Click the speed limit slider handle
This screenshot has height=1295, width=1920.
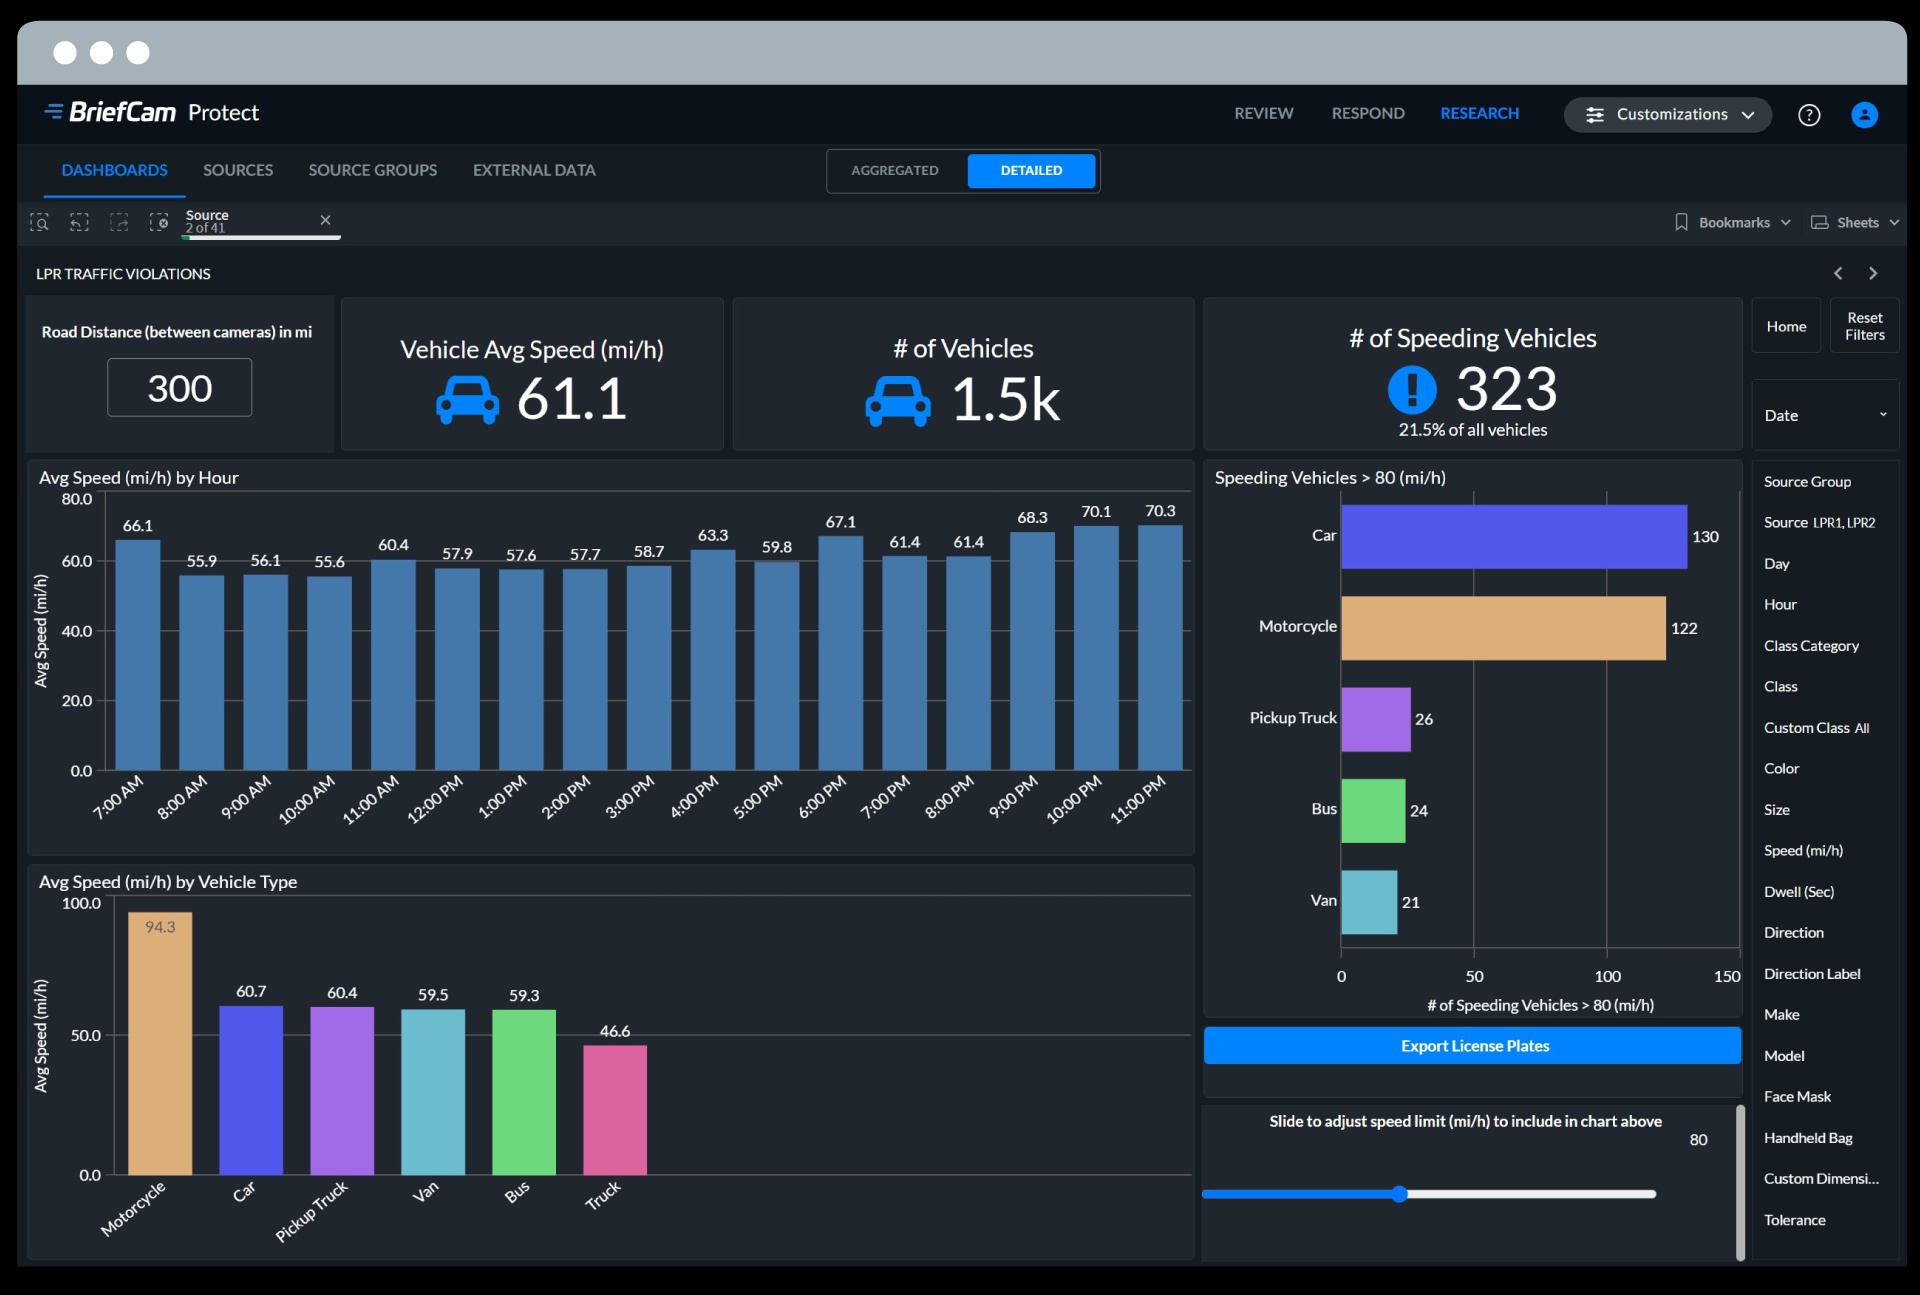click(x=1400, y=1194)
